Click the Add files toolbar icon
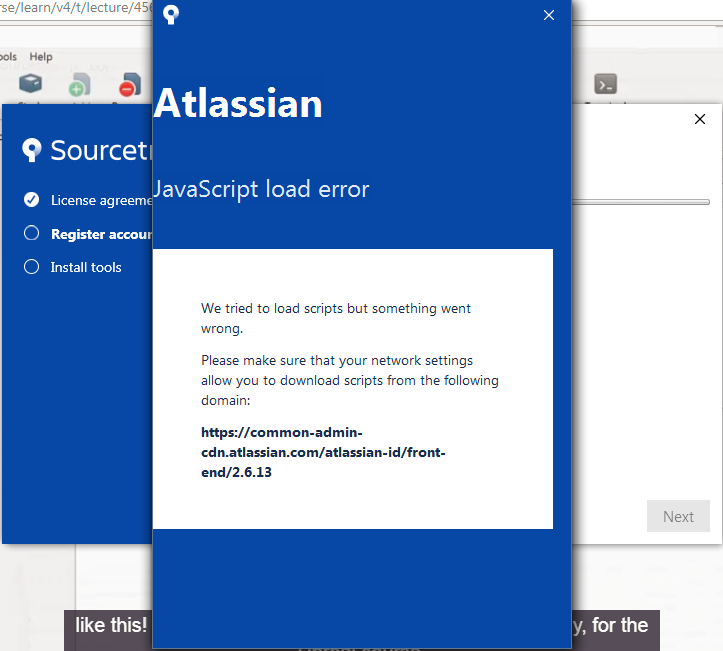Viewport: 723px width, 651px height. pyautogui.click(x=79, y=84)
